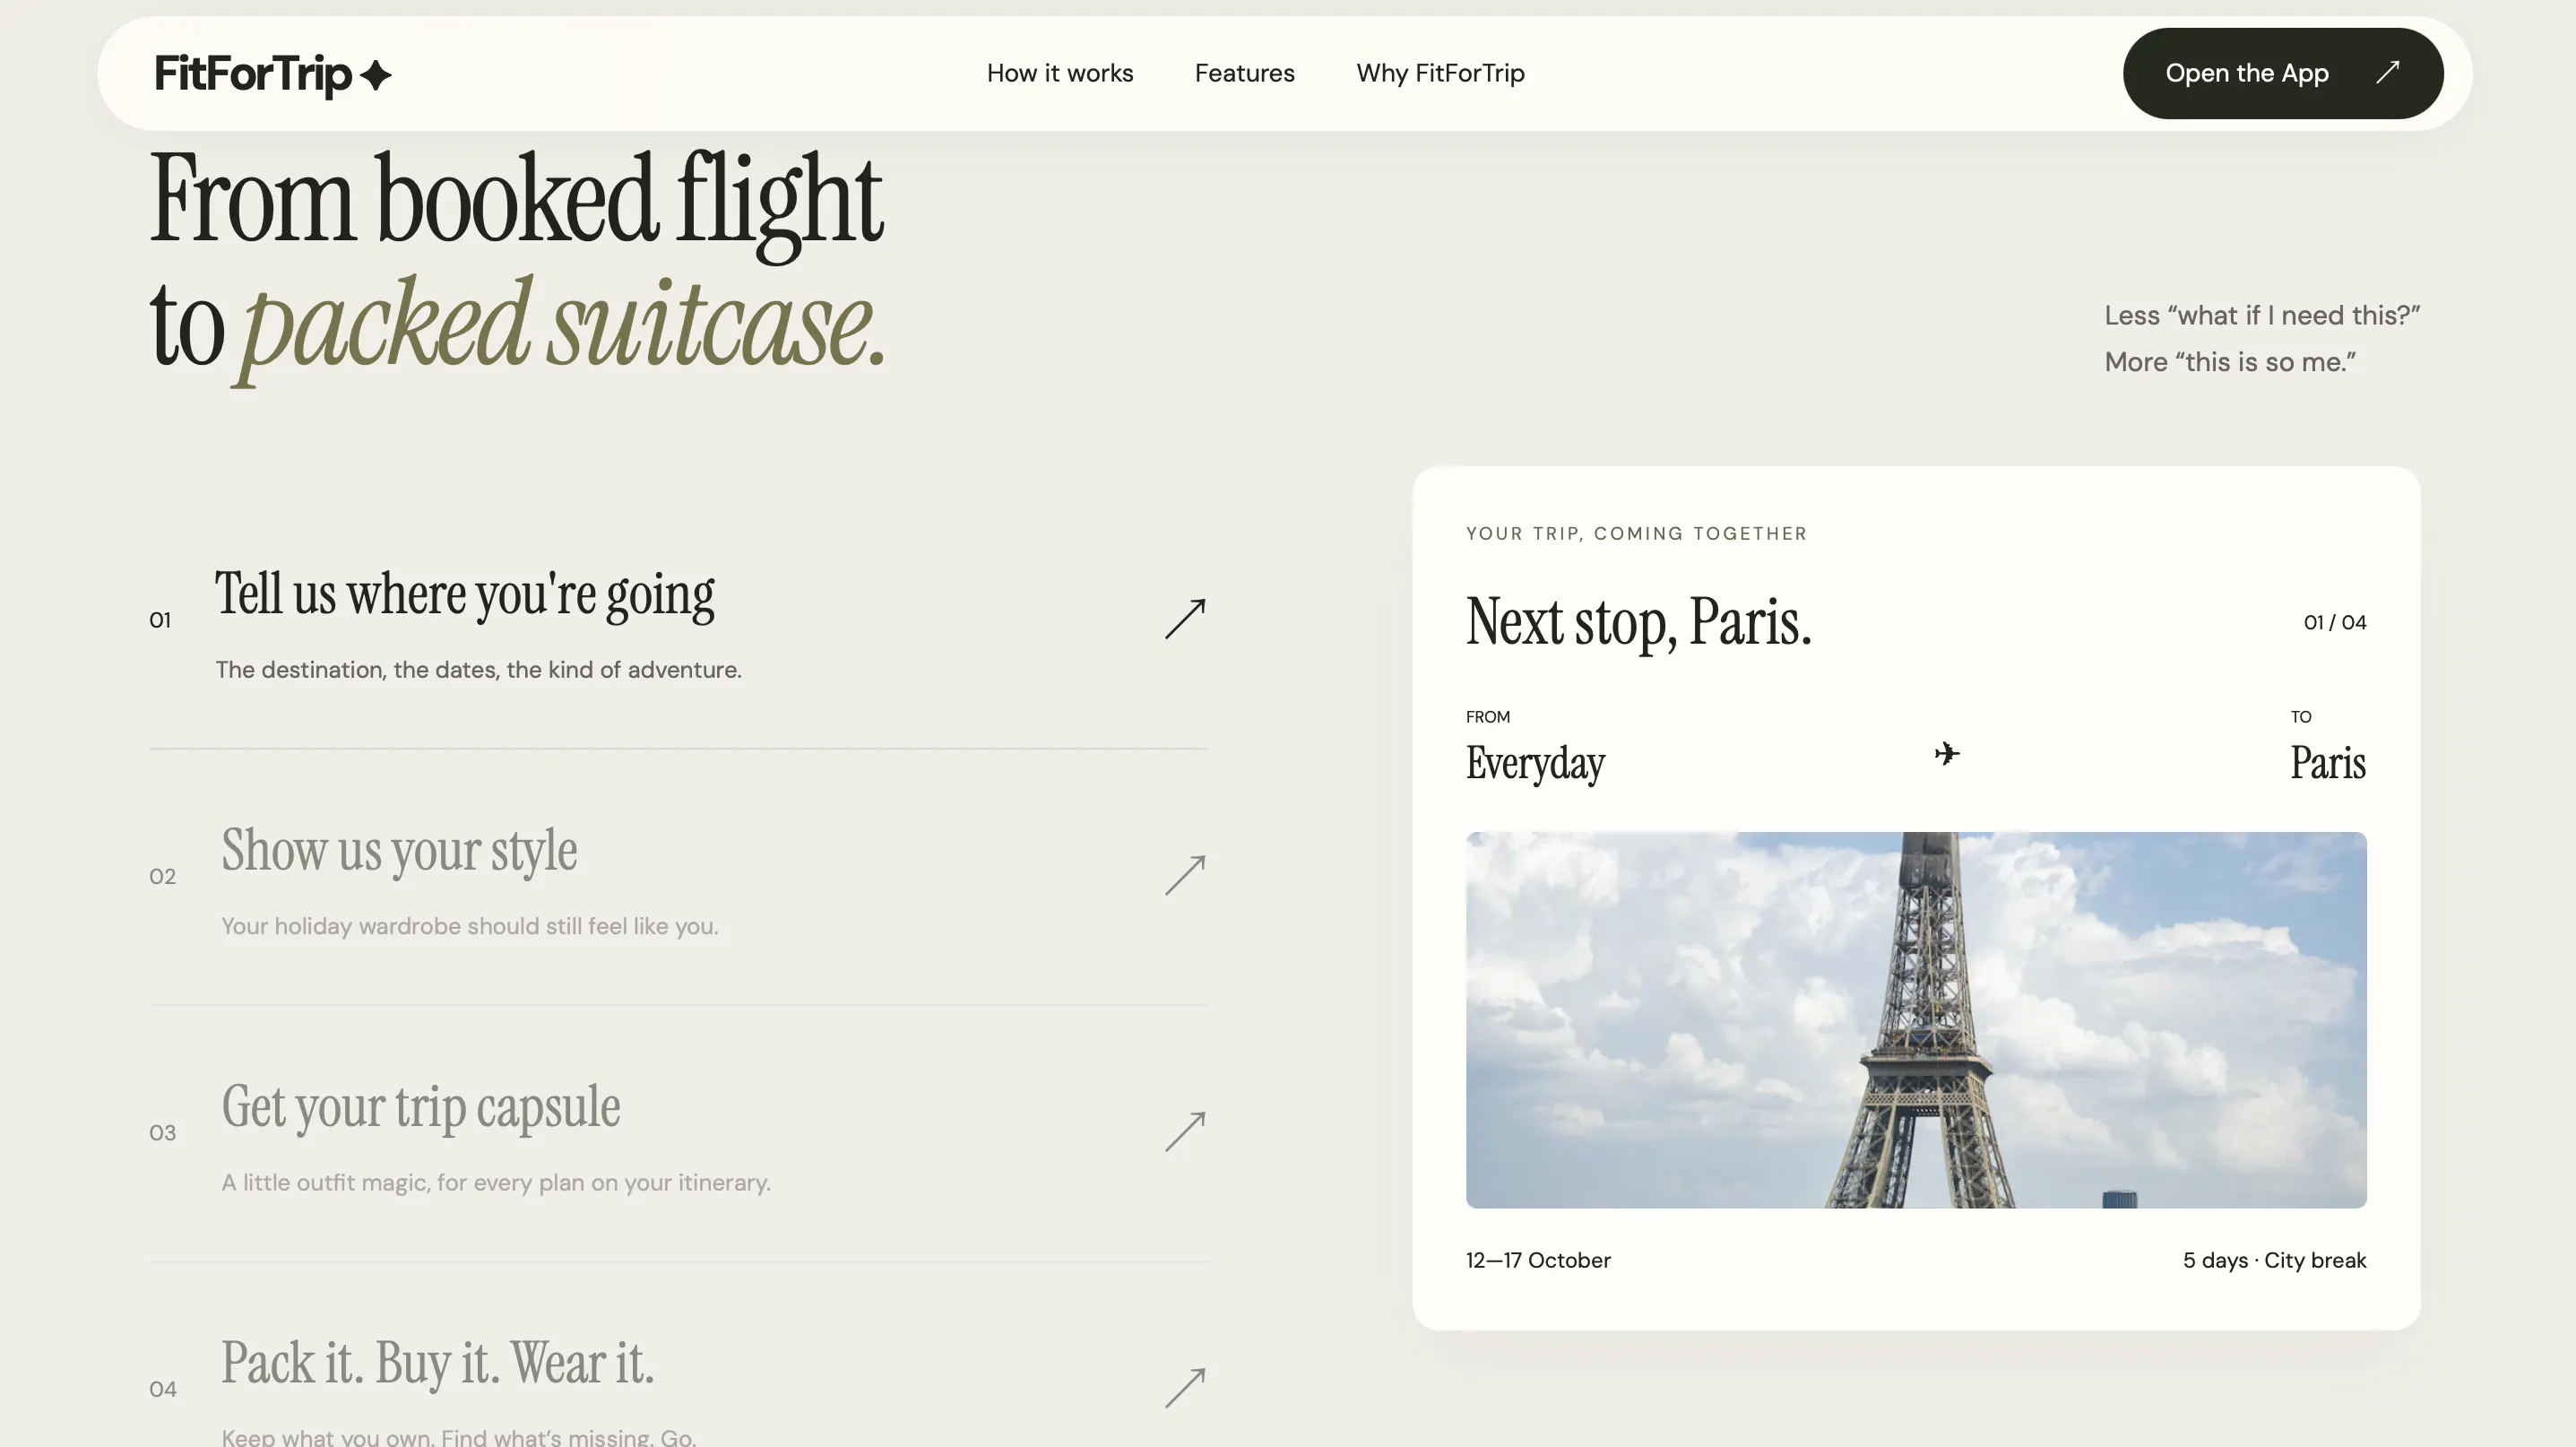The width and height of the screenshot is (2576, 1447).
Task: Click the arrow next to Show us your style
Action: (1185, 875)
